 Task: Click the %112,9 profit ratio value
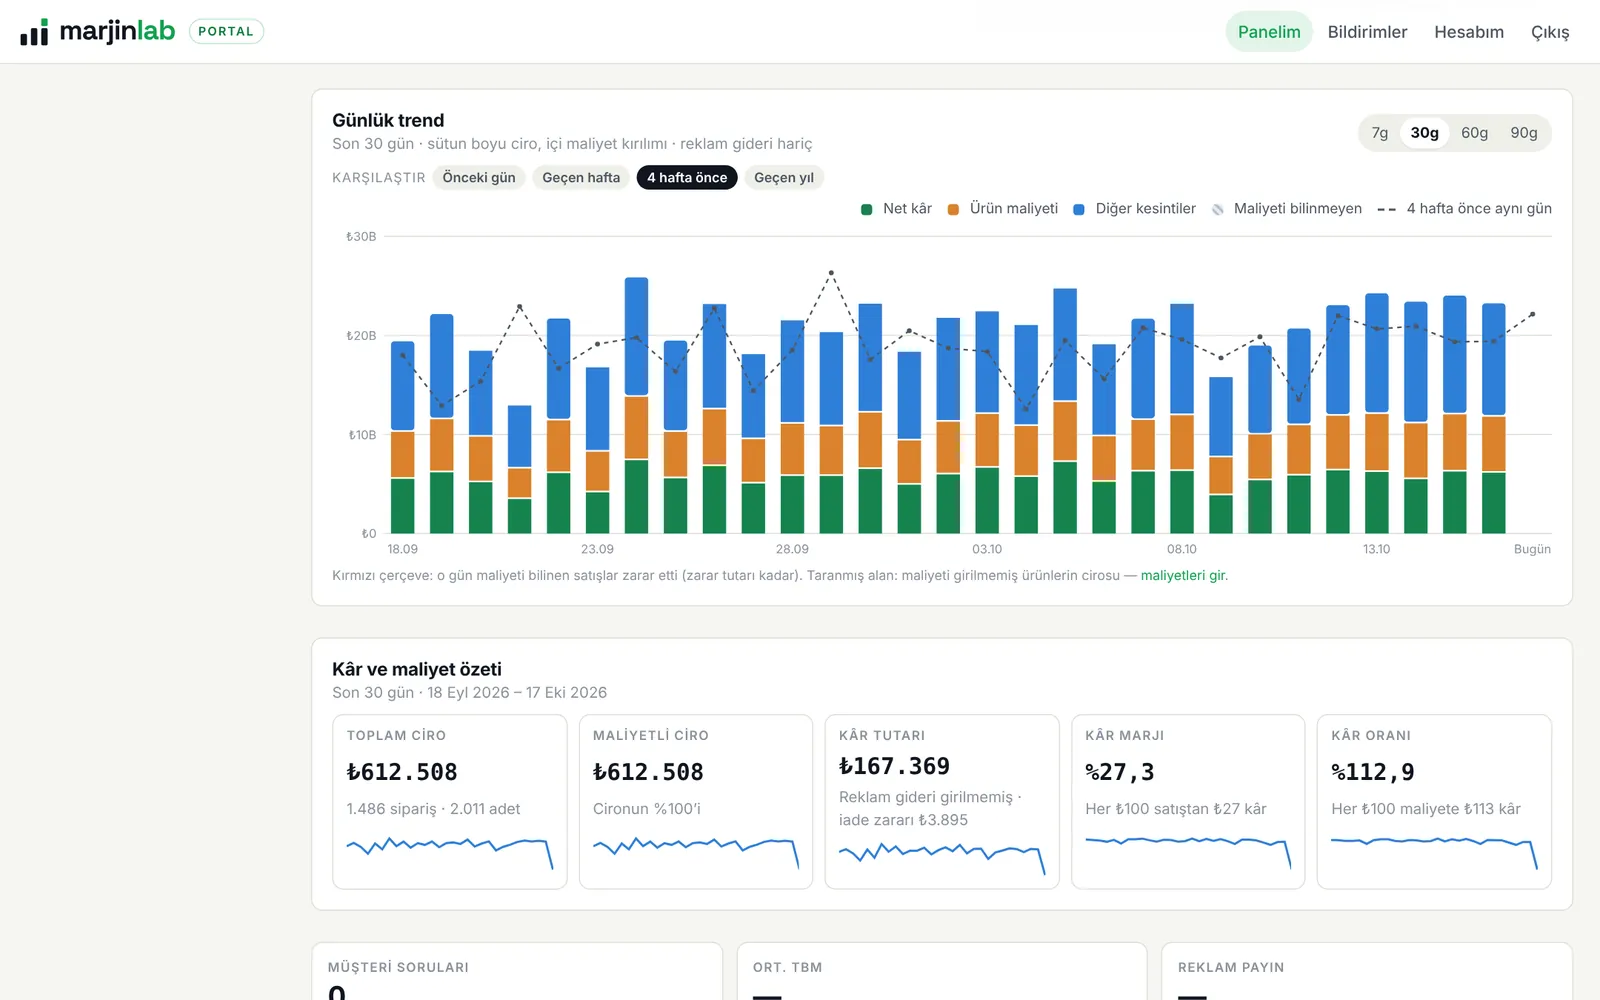(1373, 772)
